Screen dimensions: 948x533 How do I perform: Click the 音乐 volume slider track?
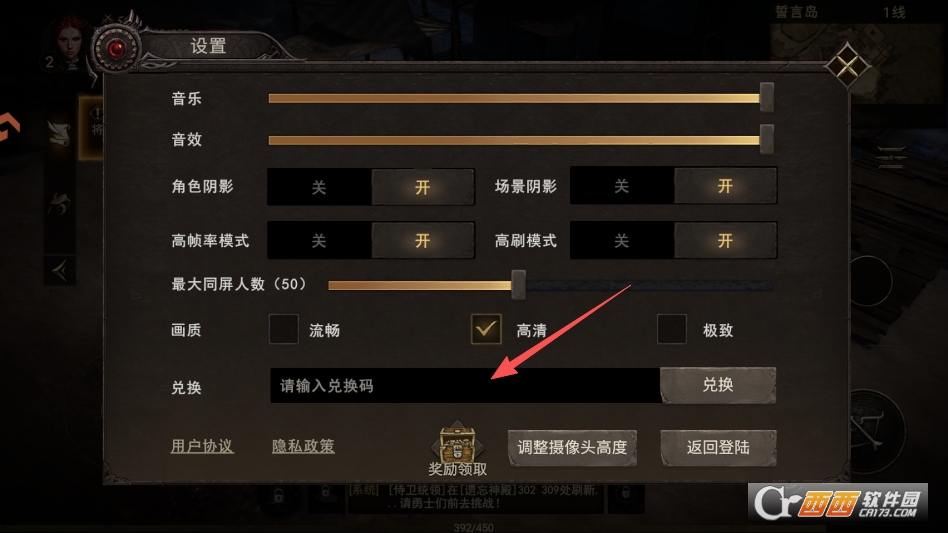pyautogui.click(x=514, y=98)
